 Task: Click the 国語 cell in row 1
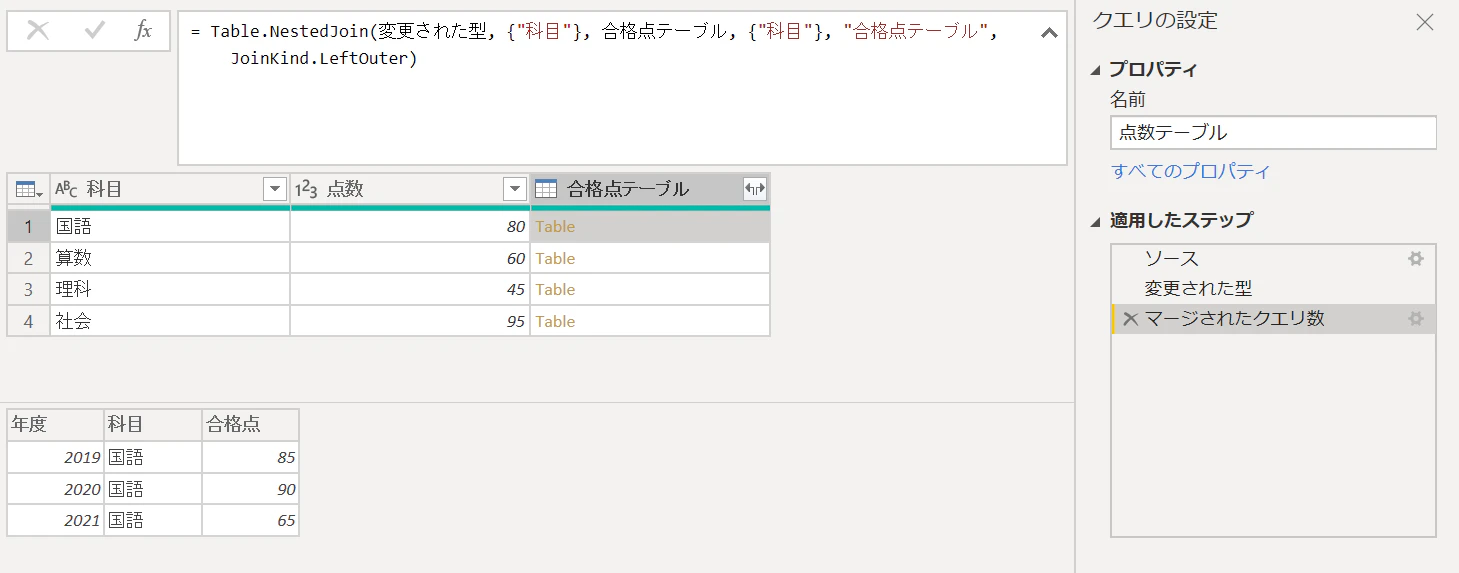(170, 227)
